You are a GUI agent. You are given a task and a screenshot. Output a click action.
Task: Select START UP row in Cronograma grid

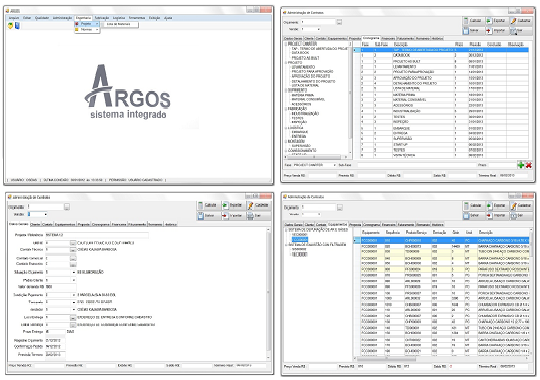pos(443,145)
